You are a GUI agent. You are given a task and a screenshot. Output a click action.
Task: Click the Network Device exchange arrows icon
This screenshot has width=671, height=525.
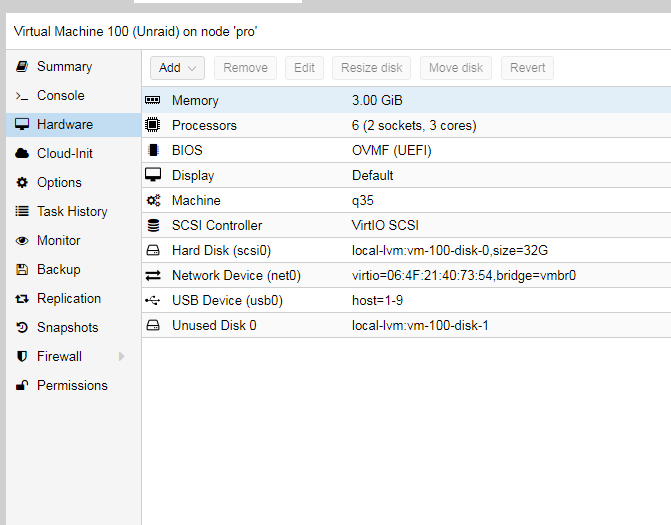(153, 276)
